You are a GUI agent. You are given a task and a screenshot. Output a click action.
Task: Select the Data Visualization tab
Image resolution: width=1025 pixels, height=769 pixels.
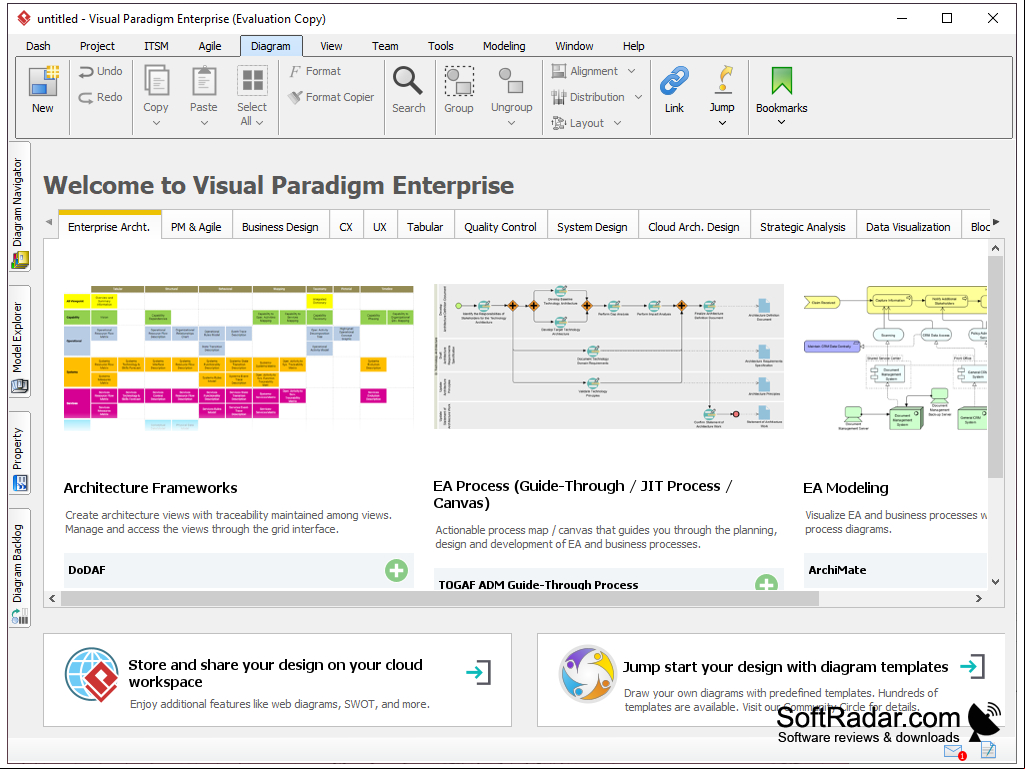coord(908,227)
